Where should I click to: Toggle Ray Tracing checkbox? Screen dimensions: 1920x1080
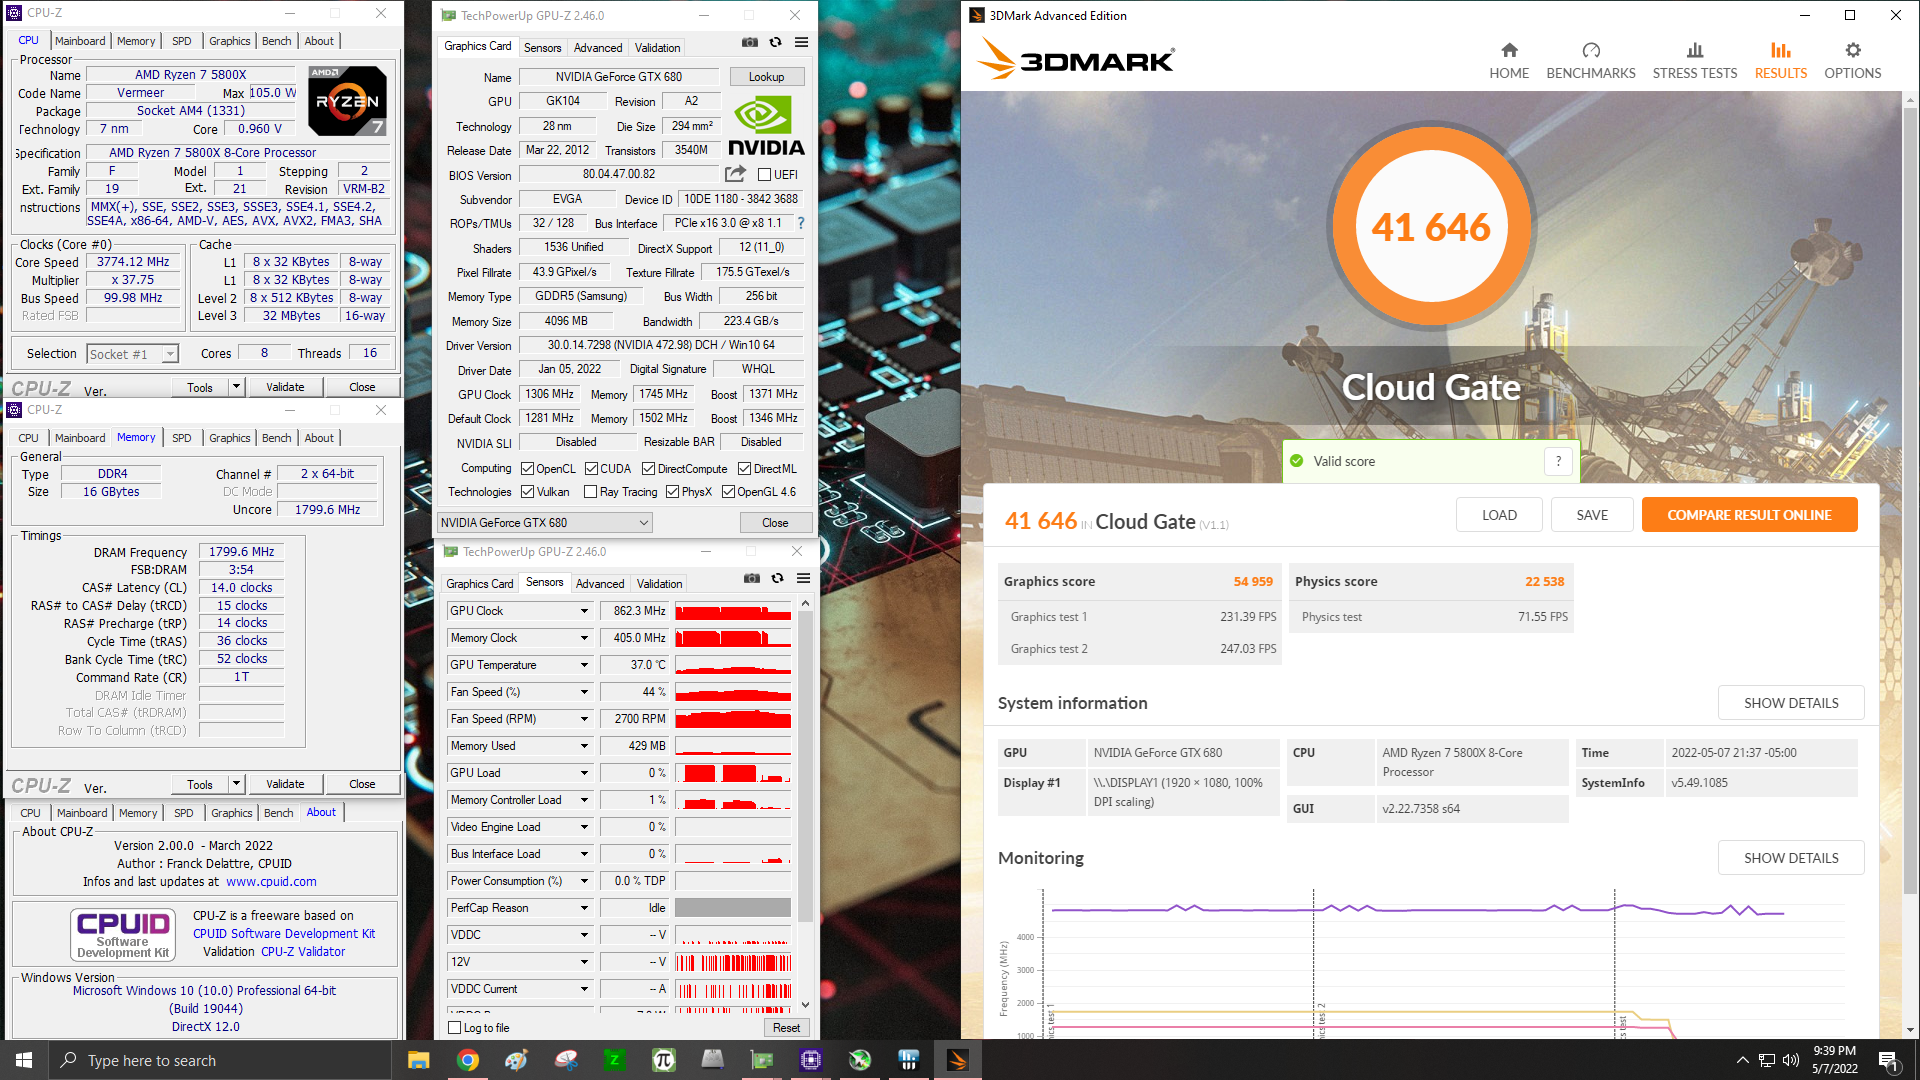click(590, 492)
